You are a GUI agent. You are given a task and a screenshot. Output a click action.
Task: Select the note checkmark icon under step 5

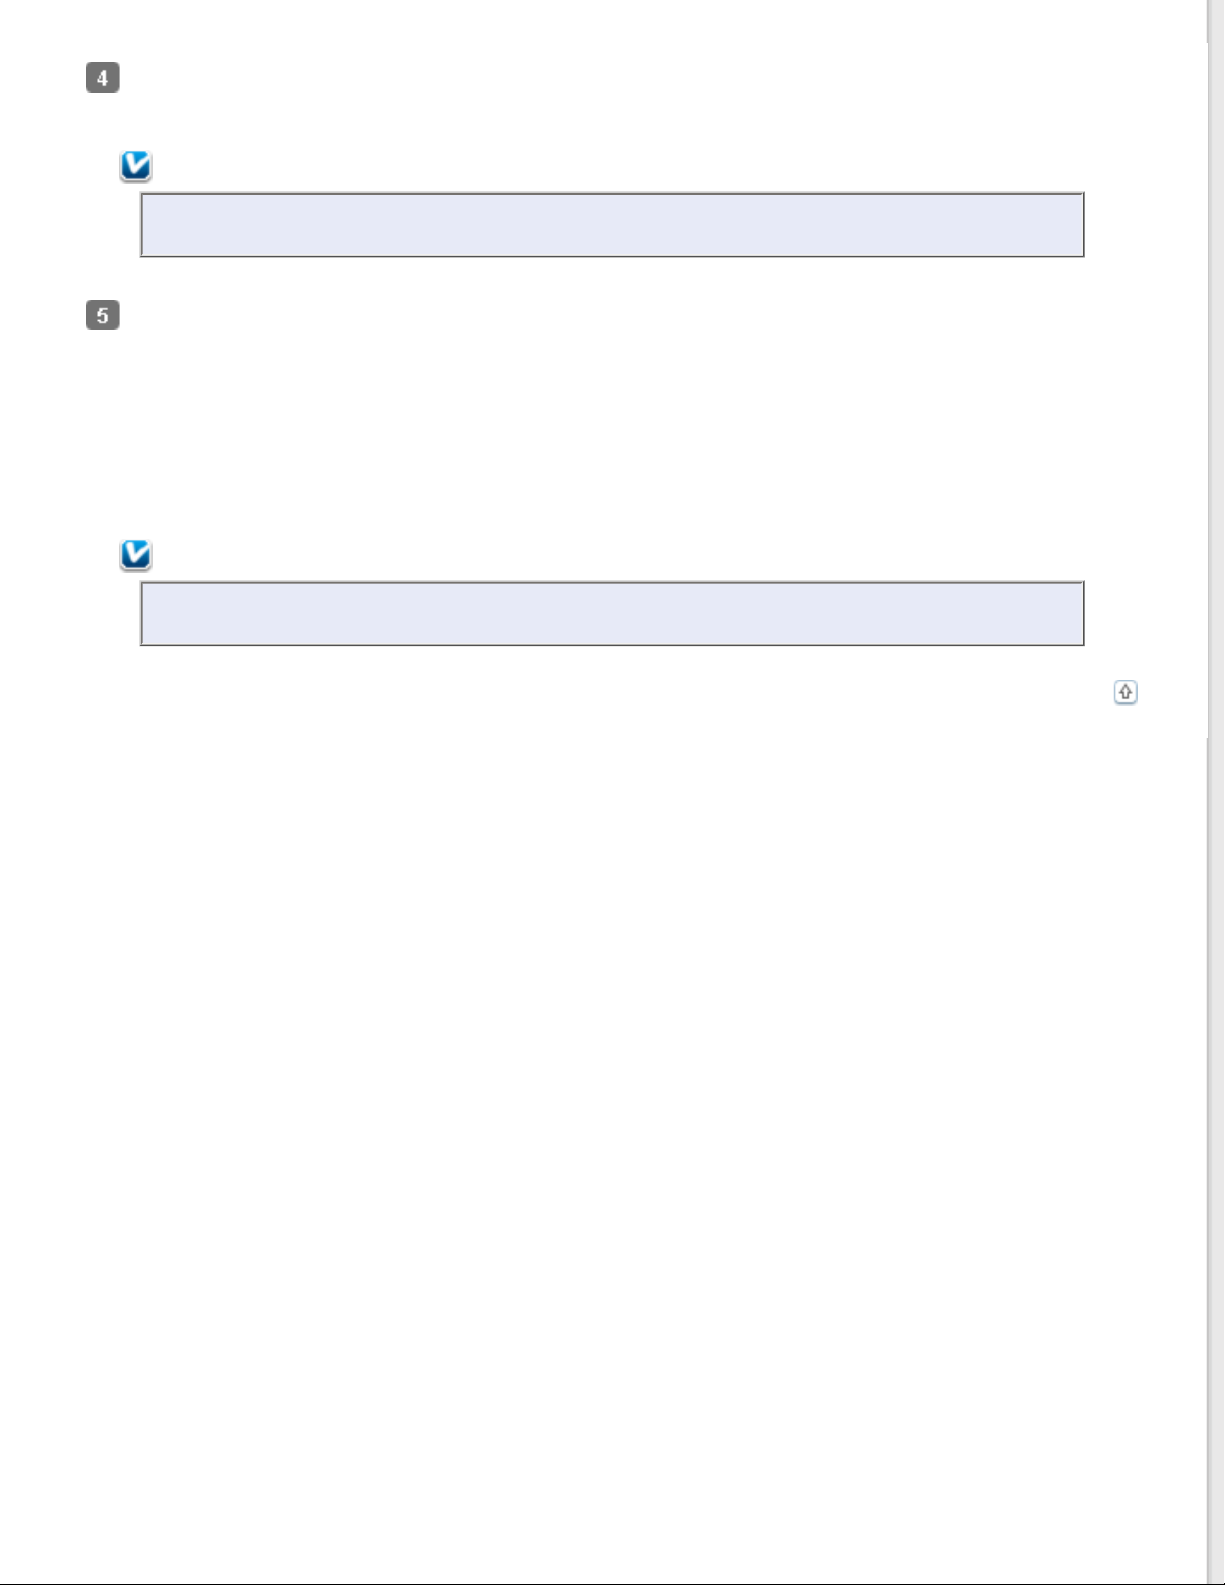click(x=135, y=555)
